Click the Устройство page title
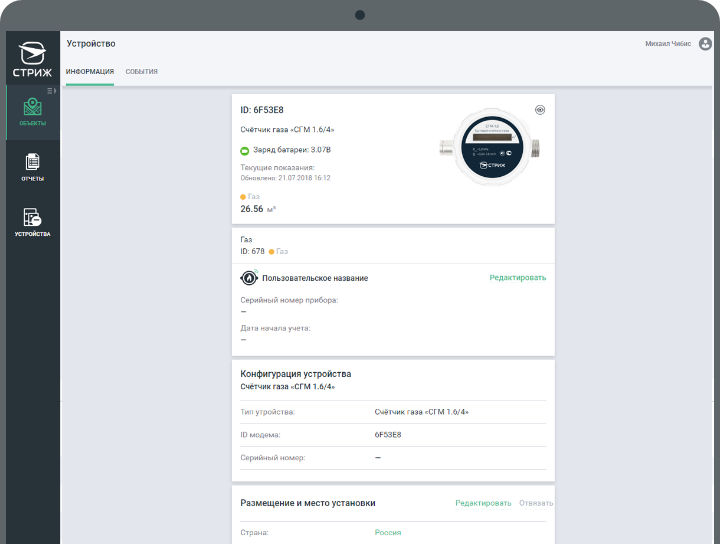The width and height of the screenshot is (720, 544). click(91, 44)
